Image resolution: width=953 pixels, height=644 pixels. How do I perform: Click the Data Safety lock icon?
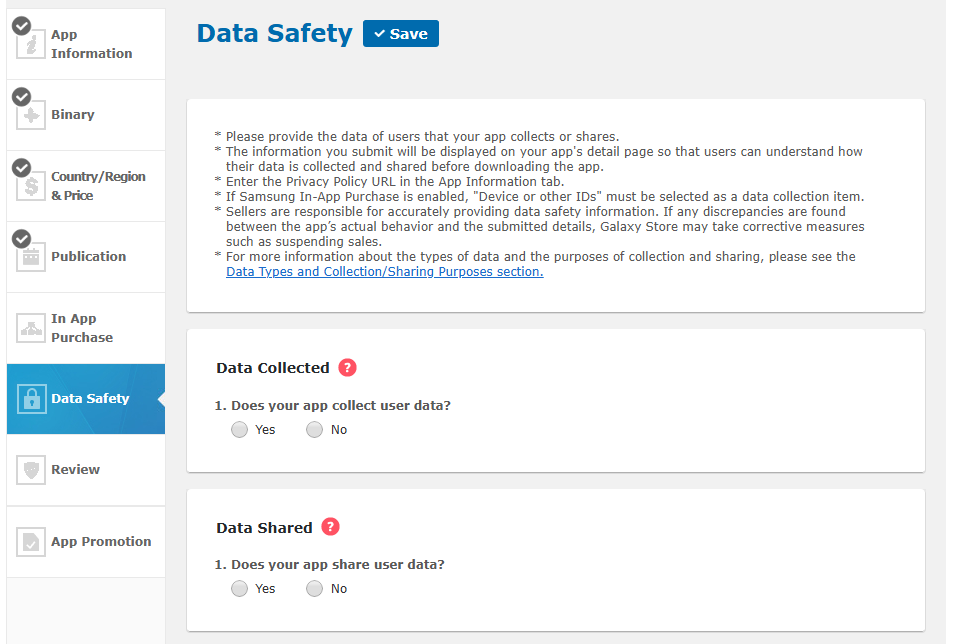pyautogui.click(x=31, y=399)
